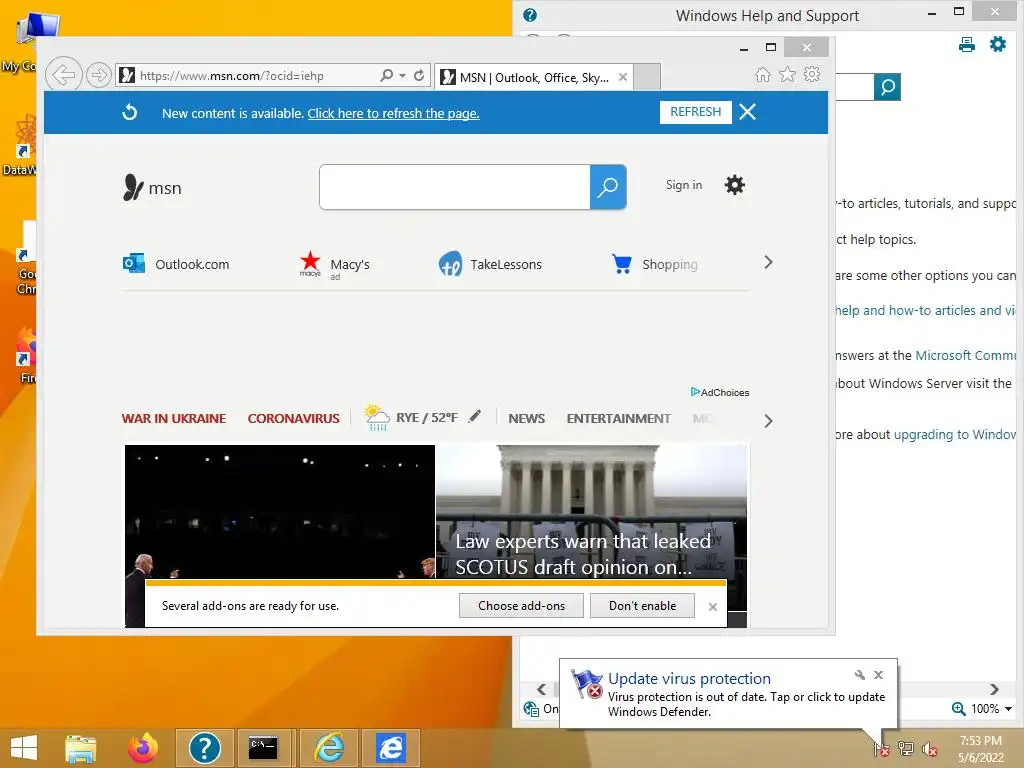The width and height of the screenshot is (1024, 768).
Task: Open the RYE / 52°F weather entry
Action: pyautogui.click(x=411, y=417)
